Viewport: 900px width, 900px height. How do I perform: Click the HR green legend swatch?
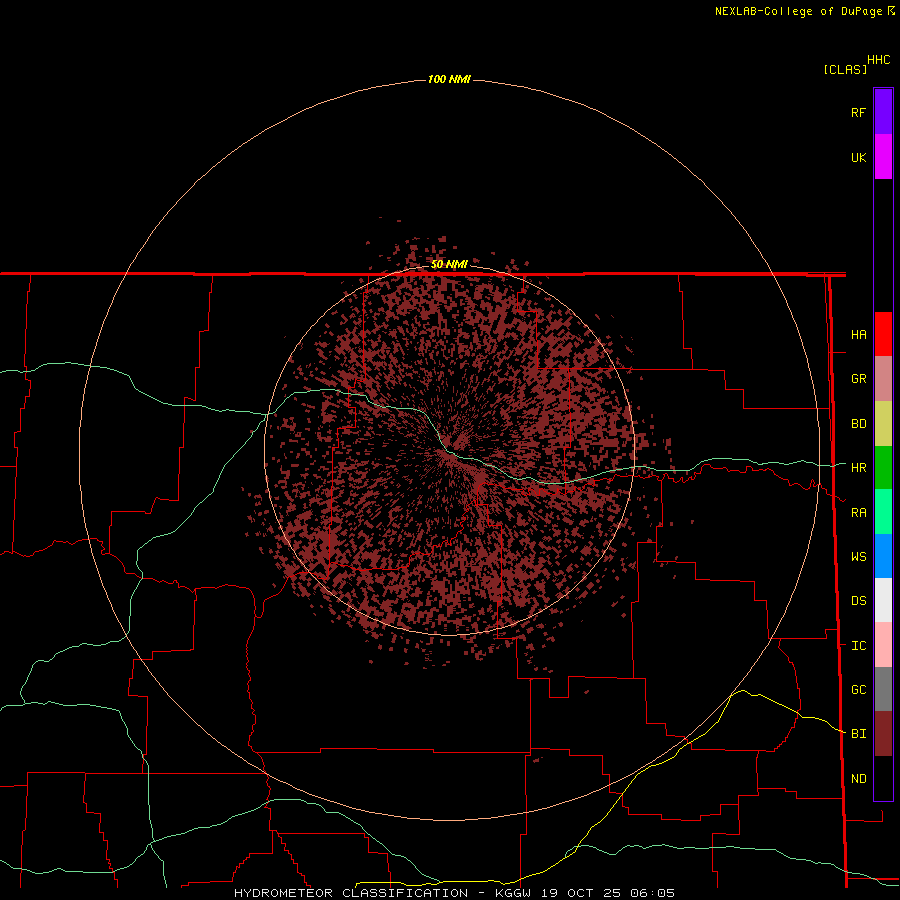tap(883, 468)
